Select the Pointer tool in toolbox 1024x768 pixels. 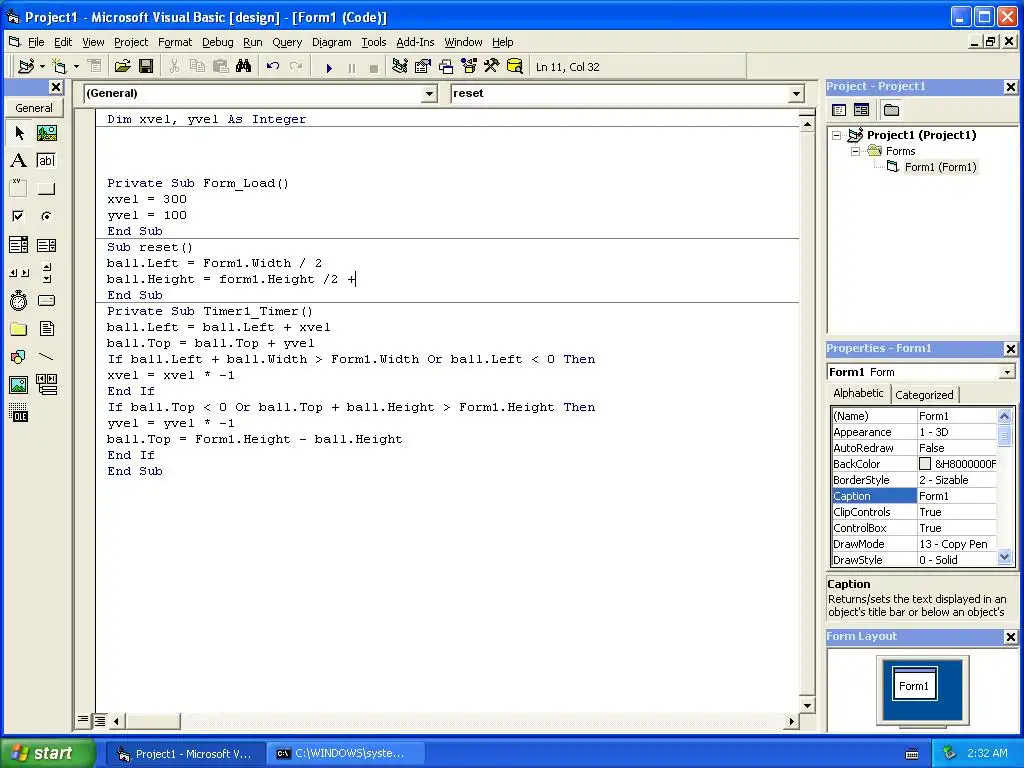tap(19, 133)
